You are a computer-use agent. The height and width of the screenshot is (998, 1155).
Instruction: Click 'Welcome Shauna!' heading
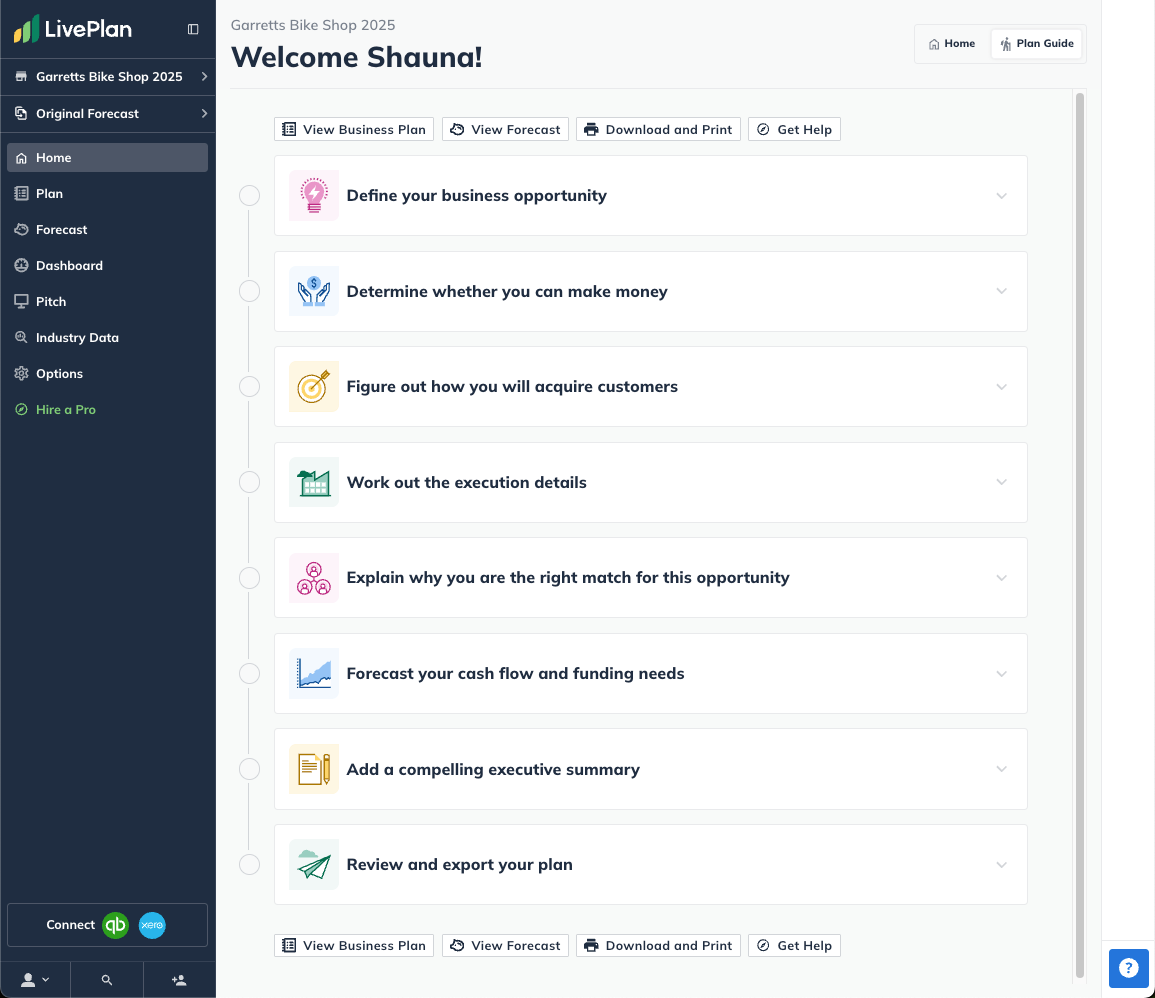pyautogui.click(x=357, y=57)
